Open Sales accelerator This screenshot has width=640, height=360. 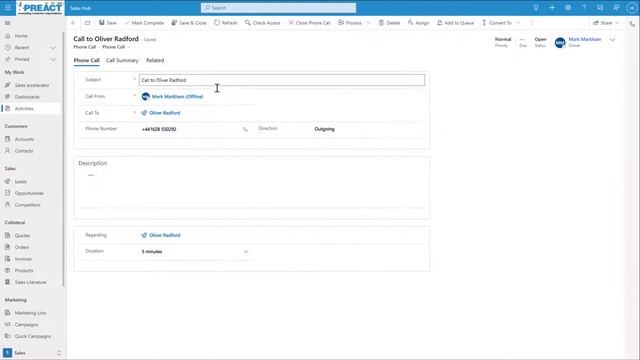32,85
